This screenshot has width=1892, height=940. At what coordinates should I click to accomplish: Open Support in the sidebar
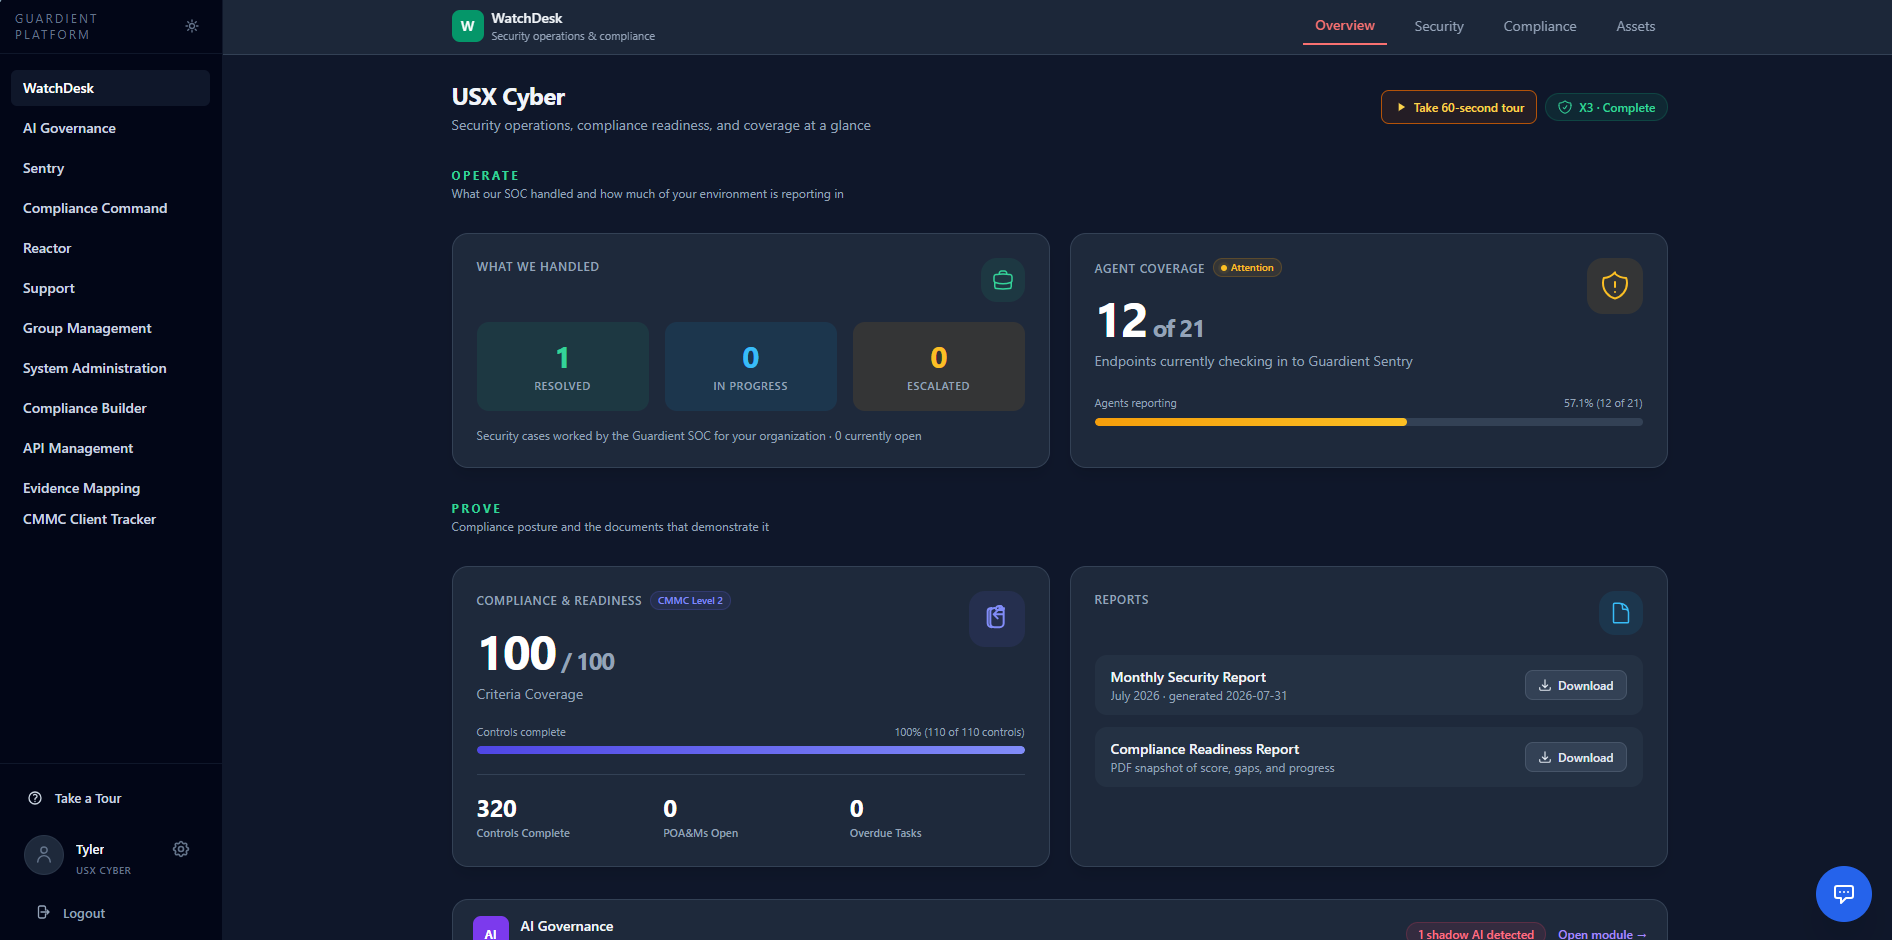pos(110,288)
